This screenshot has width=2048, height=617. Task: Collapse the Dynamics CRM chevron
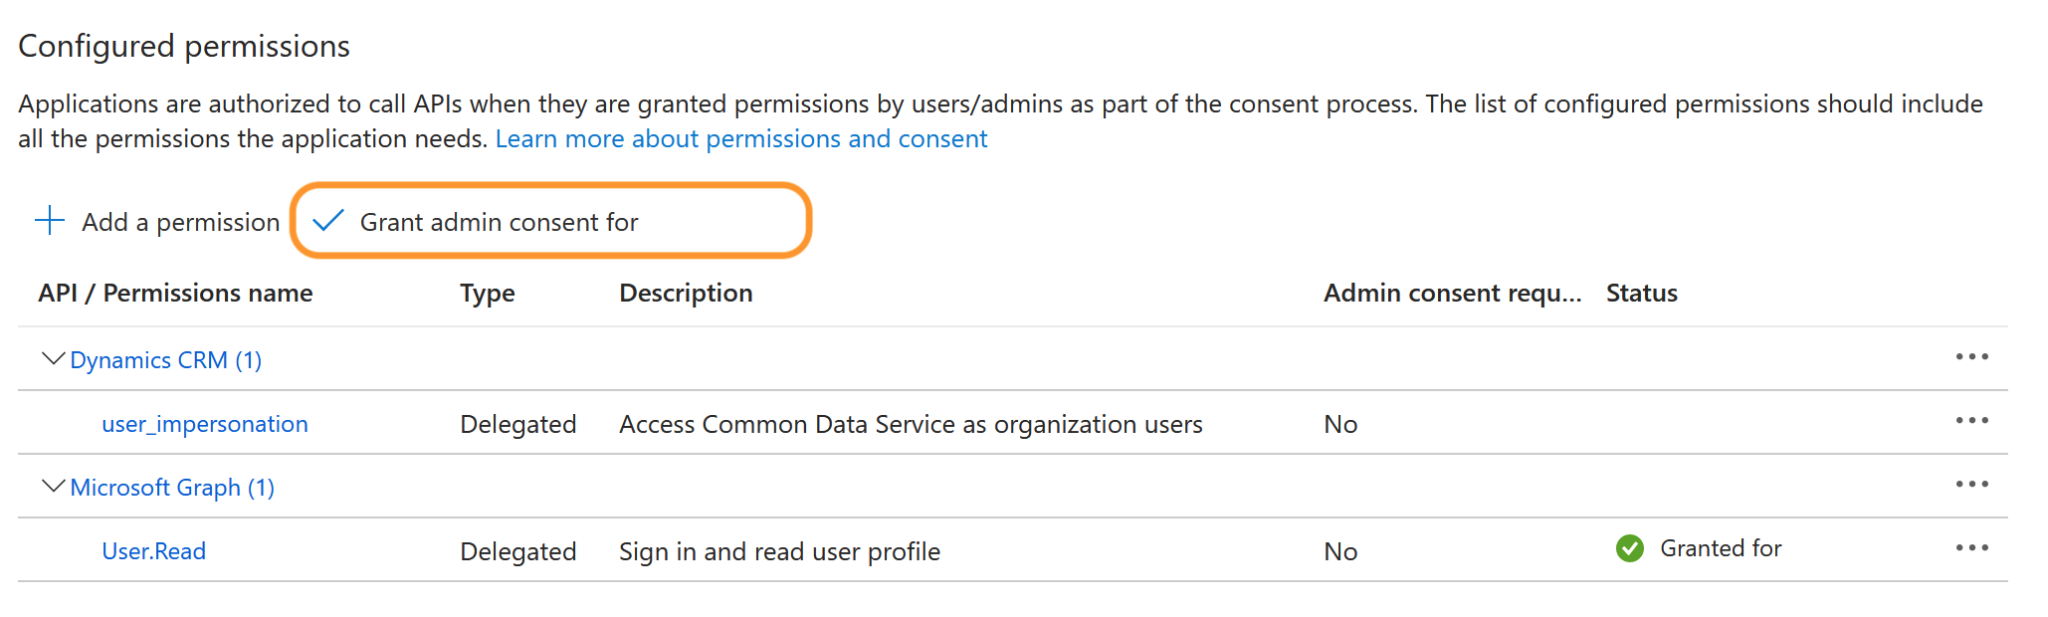coord(53,358)
